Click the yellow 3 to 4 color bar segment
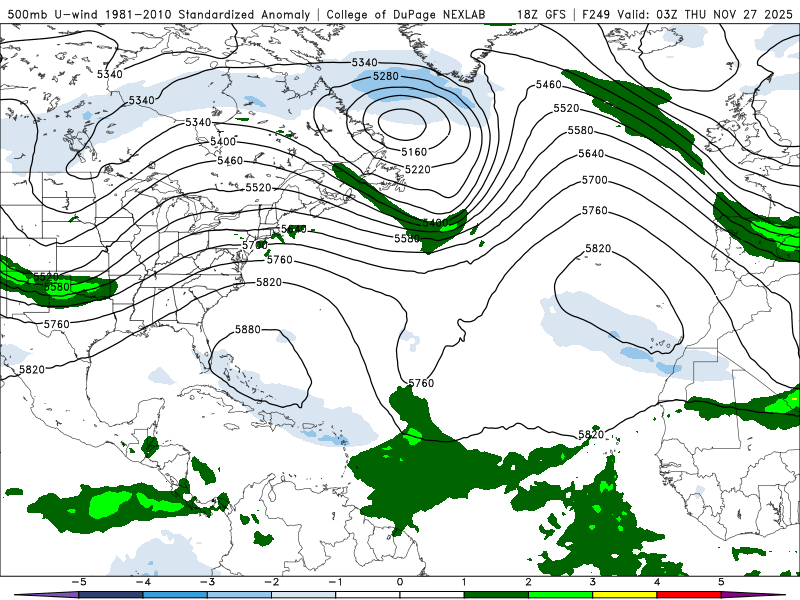Viewport: 800px width, 600px height. click(x=624, y=595)
